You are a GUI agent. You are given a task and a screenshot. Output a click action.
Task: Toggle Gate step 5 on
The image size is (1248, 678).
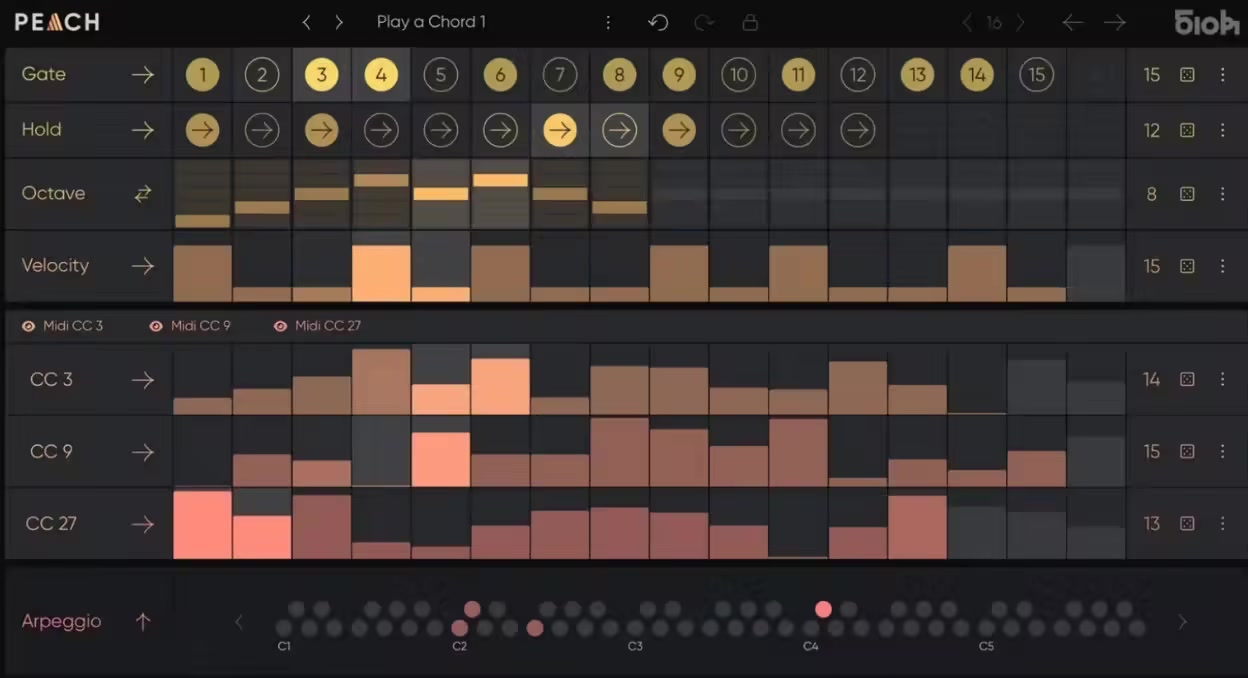tap(440, 75)
